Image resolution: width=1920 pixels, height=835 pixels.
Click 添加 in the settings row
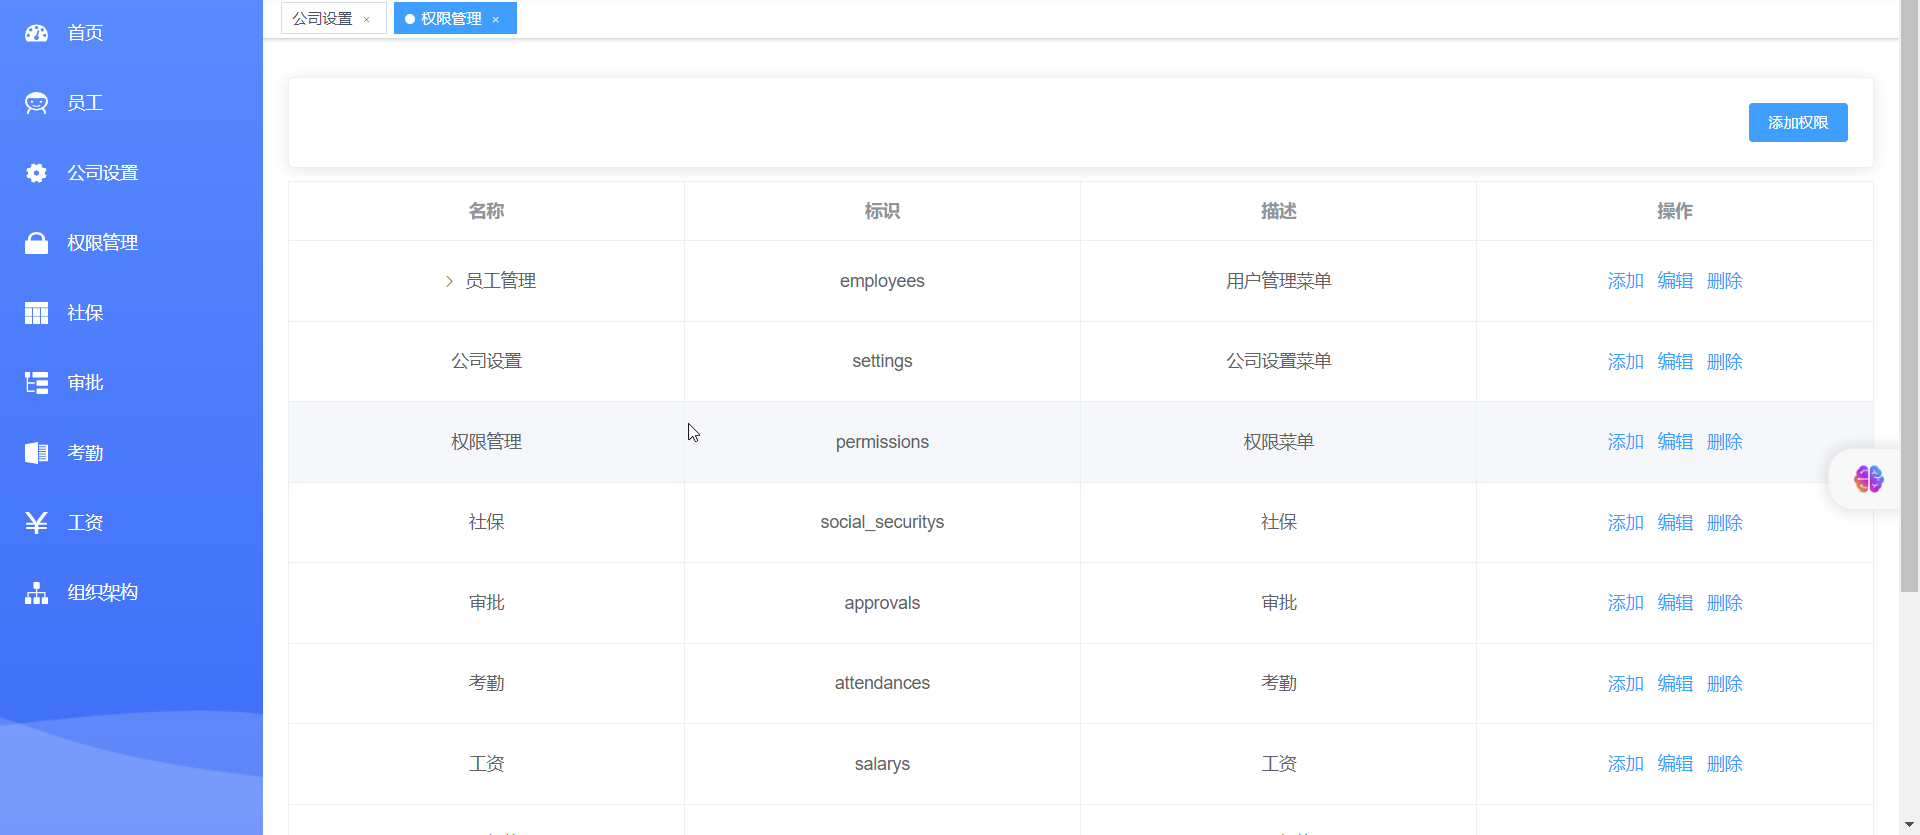point(1625,362)
